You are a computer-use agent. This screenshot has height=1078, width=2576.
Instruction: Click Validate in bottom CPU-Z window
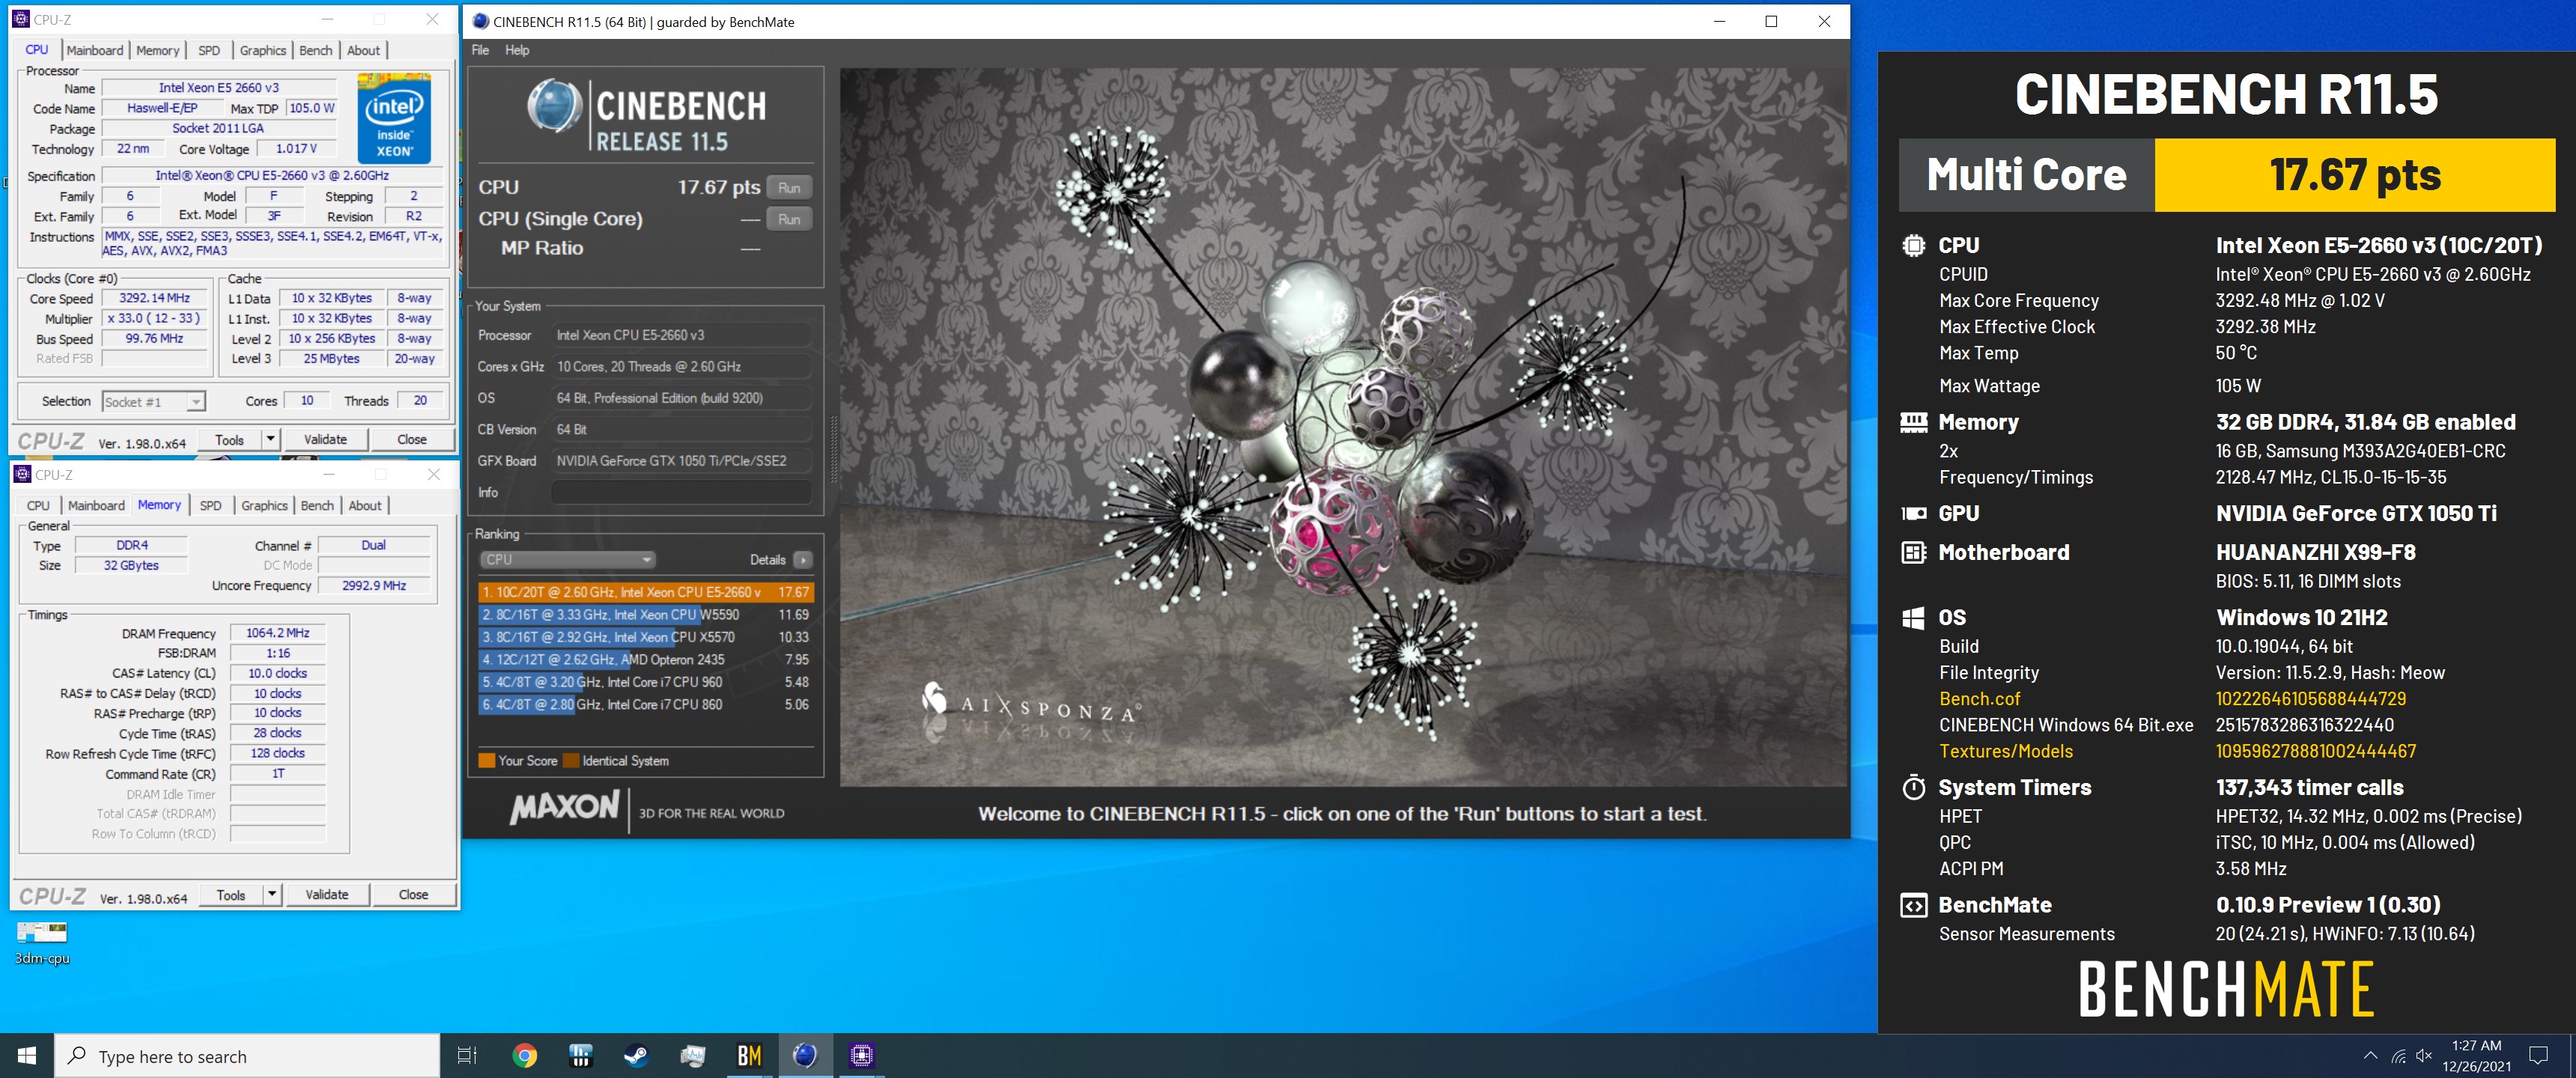[x=327, y=894]
